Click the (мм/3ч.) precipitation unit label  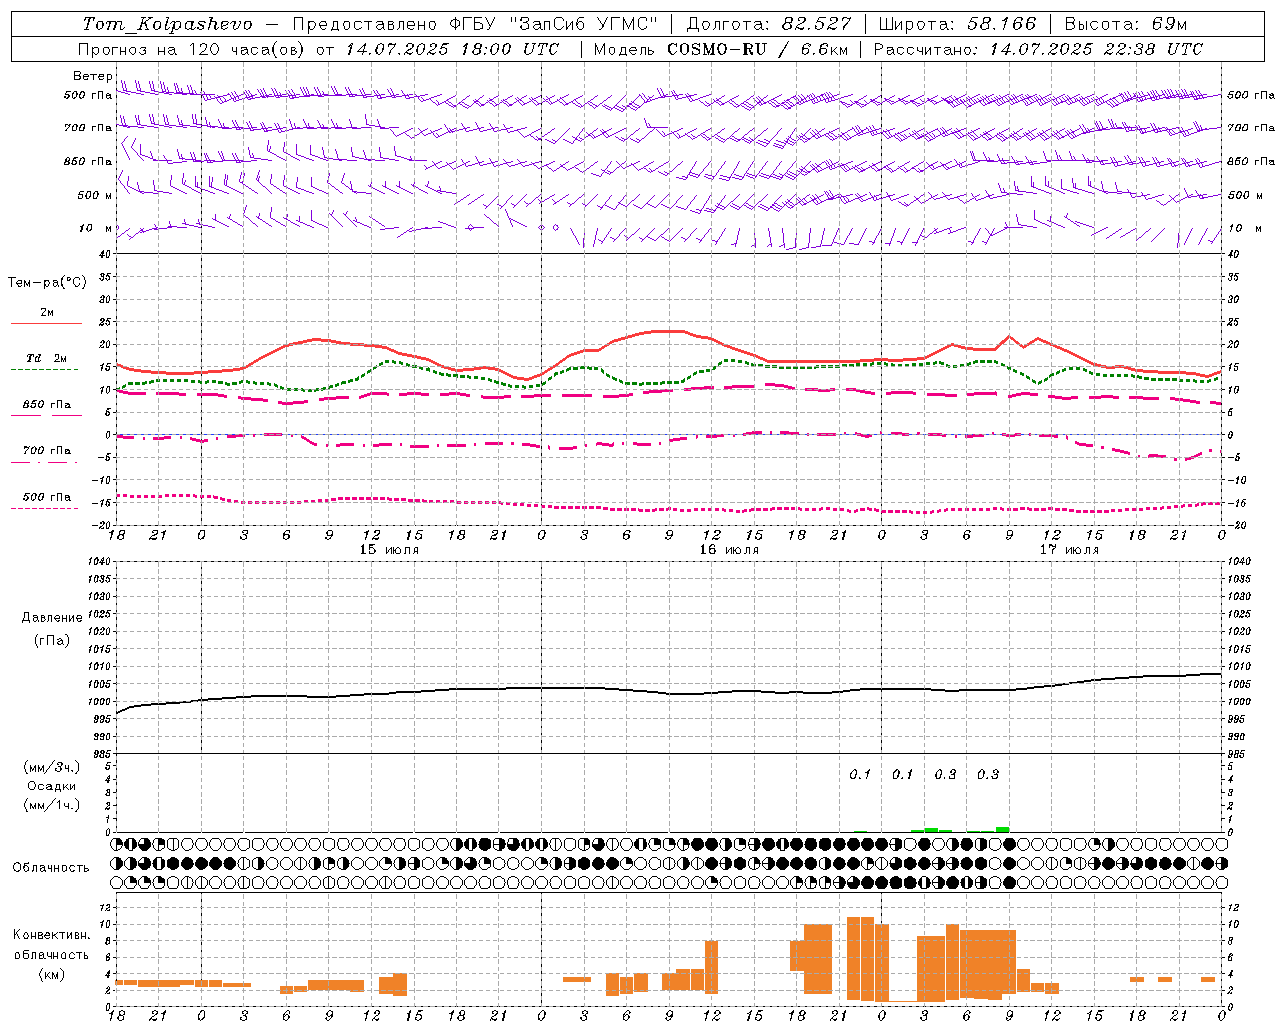pos(52,768)
